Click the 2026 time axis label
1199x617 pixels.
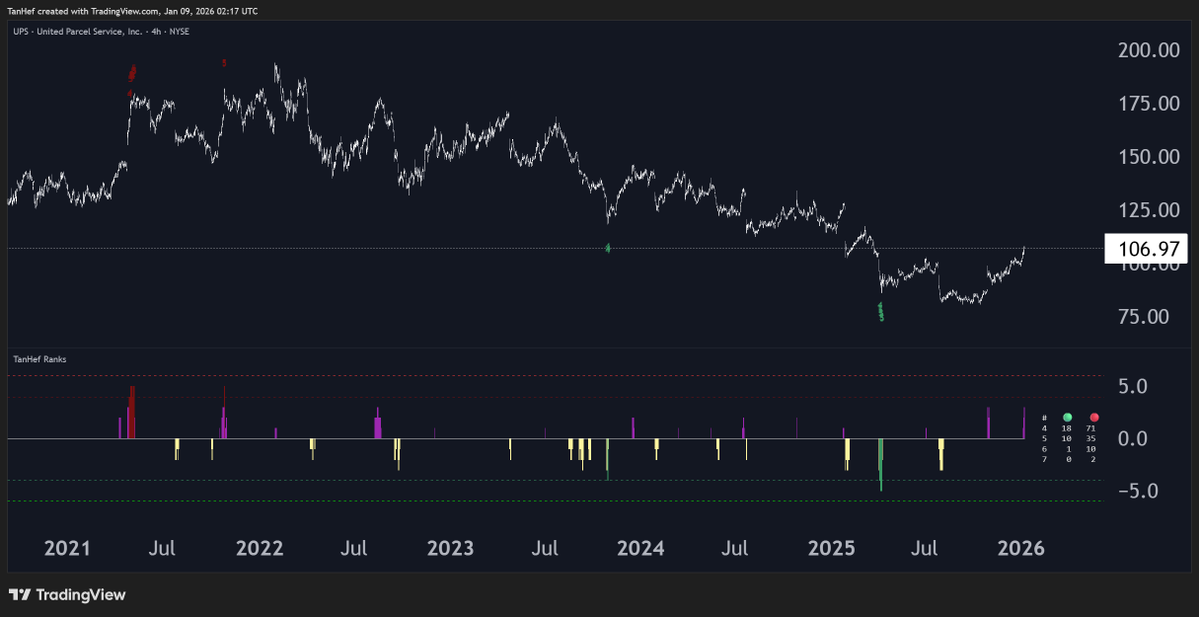click(1022, 548)
